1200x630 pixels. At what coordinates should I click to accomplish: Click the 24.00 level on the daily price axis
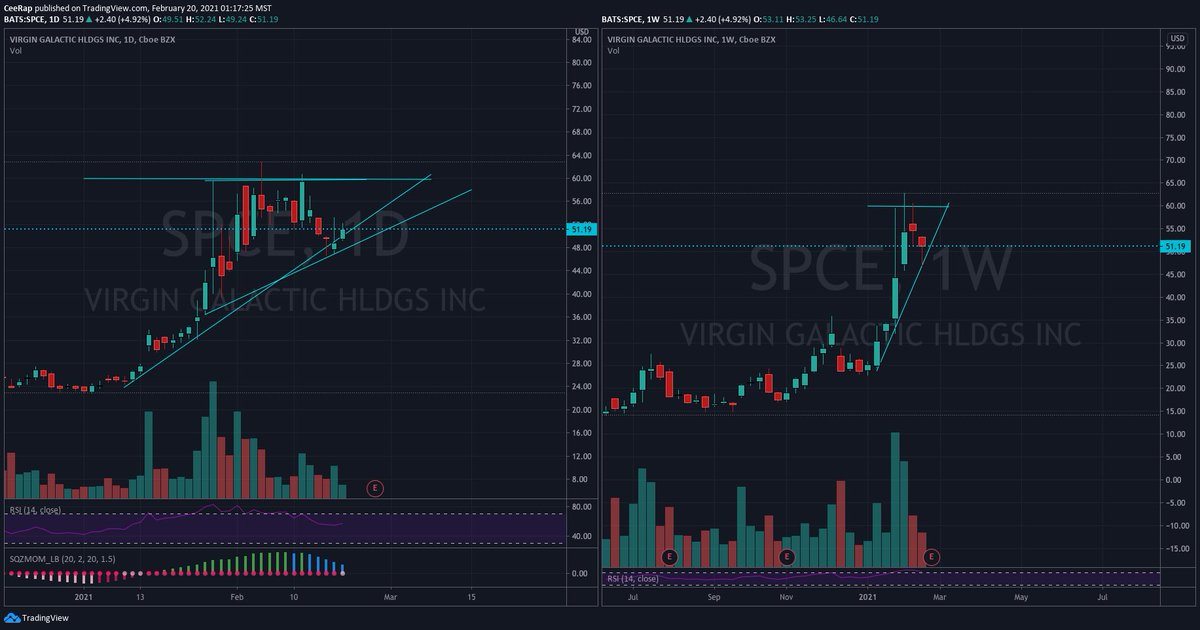point(582,387)
